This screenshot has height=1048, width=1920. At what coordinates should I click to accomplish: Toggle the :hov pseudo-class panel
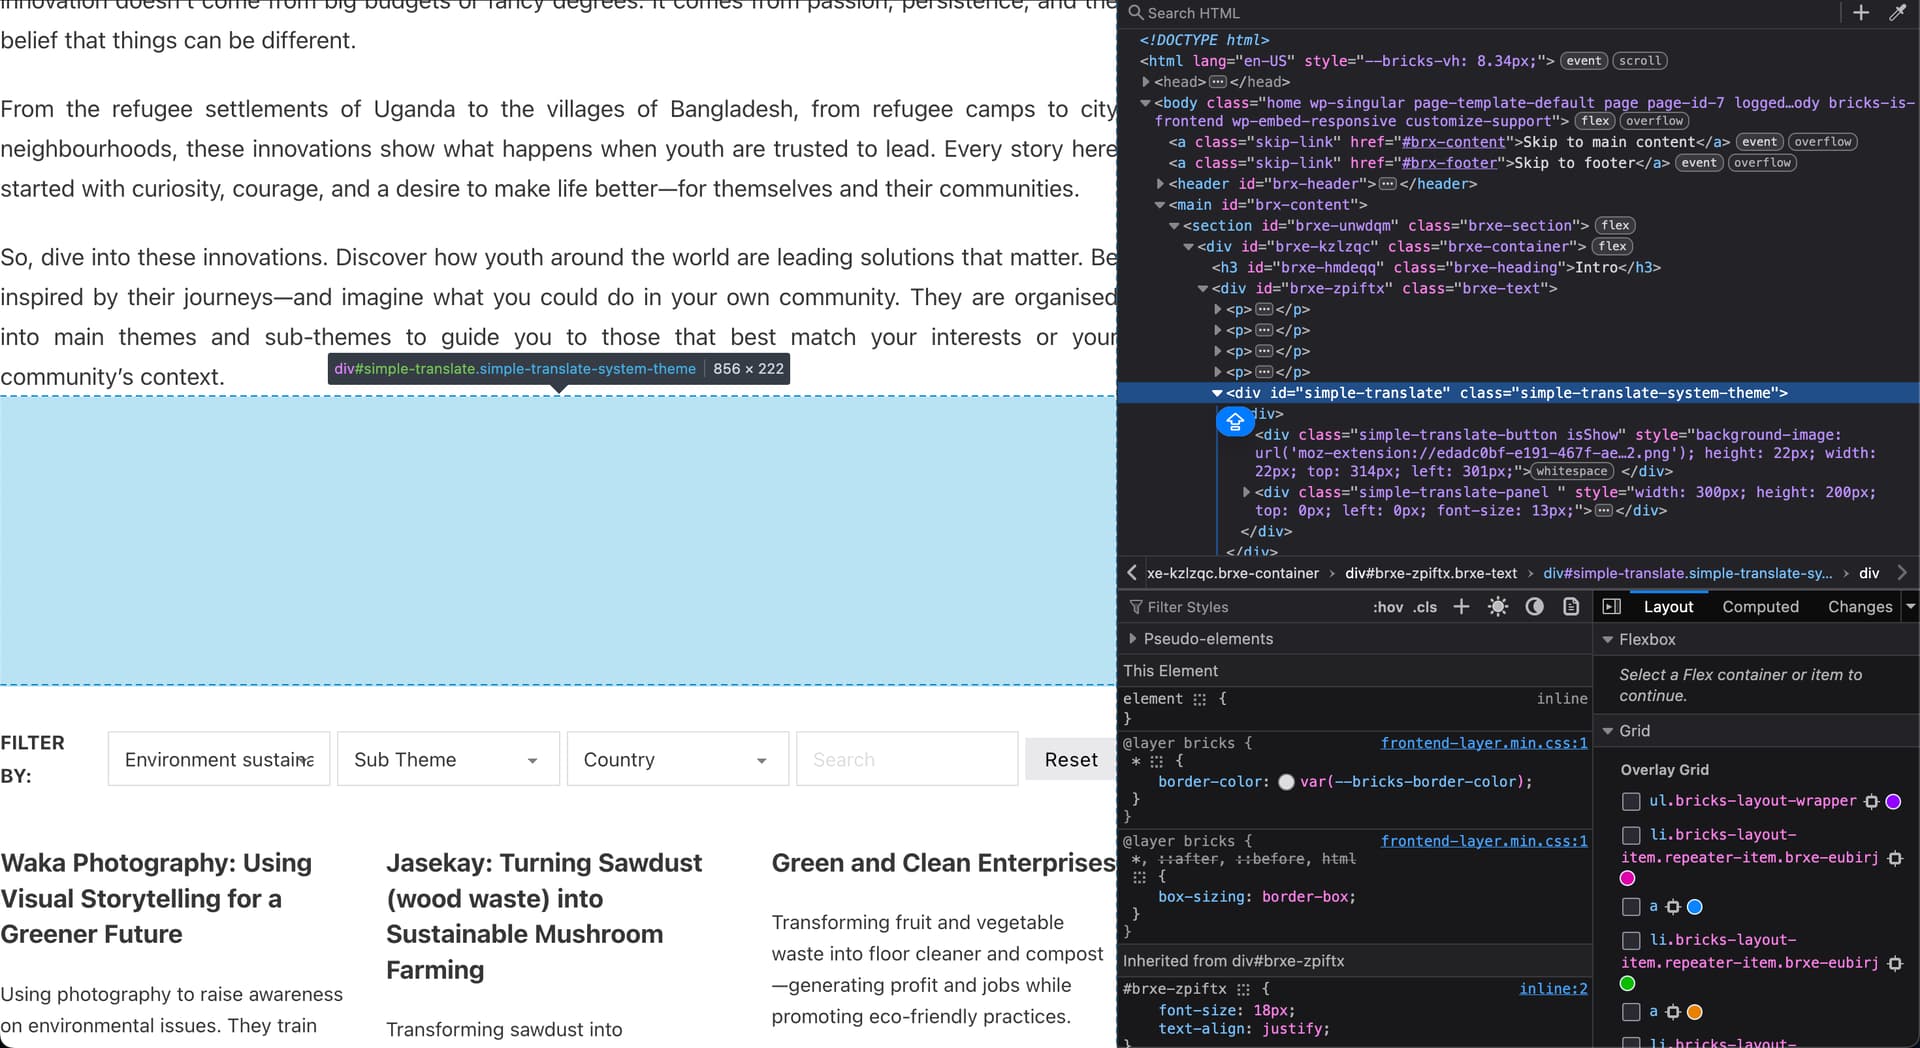(1387, 607)
